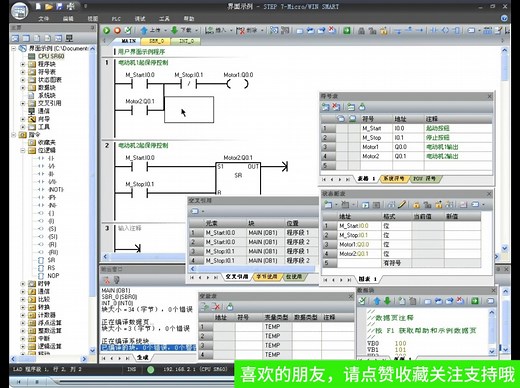Screen dimensions: 520x388
Task: Expand the 比较 instruction folder
Action: tap(23, 299)
